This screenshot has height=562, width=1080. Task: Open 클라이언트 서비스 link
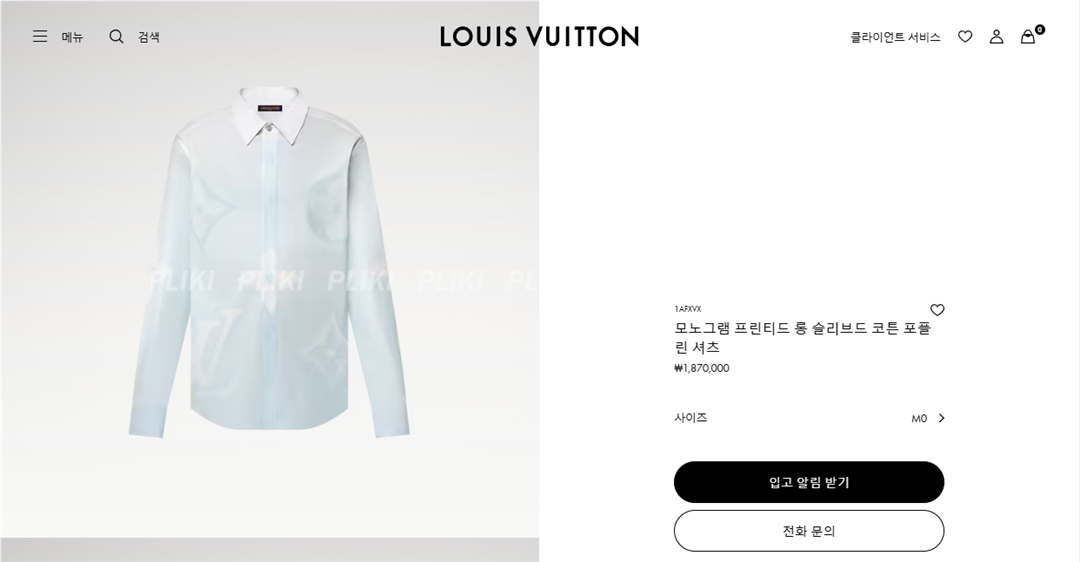pyautogui.click(x=895, y=37)
